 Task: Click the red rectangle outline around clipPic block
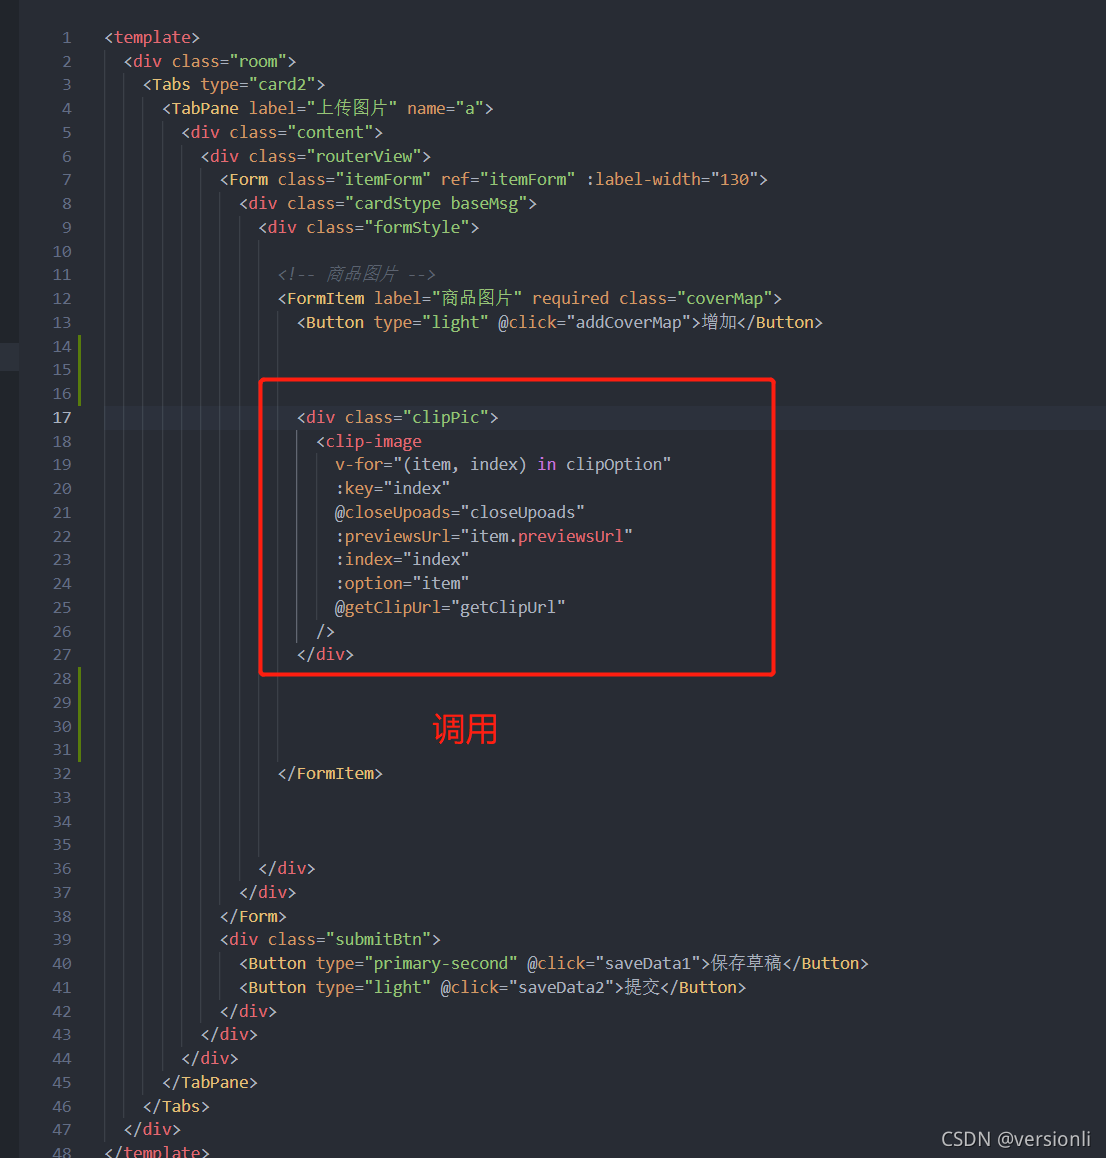(516, 380)
